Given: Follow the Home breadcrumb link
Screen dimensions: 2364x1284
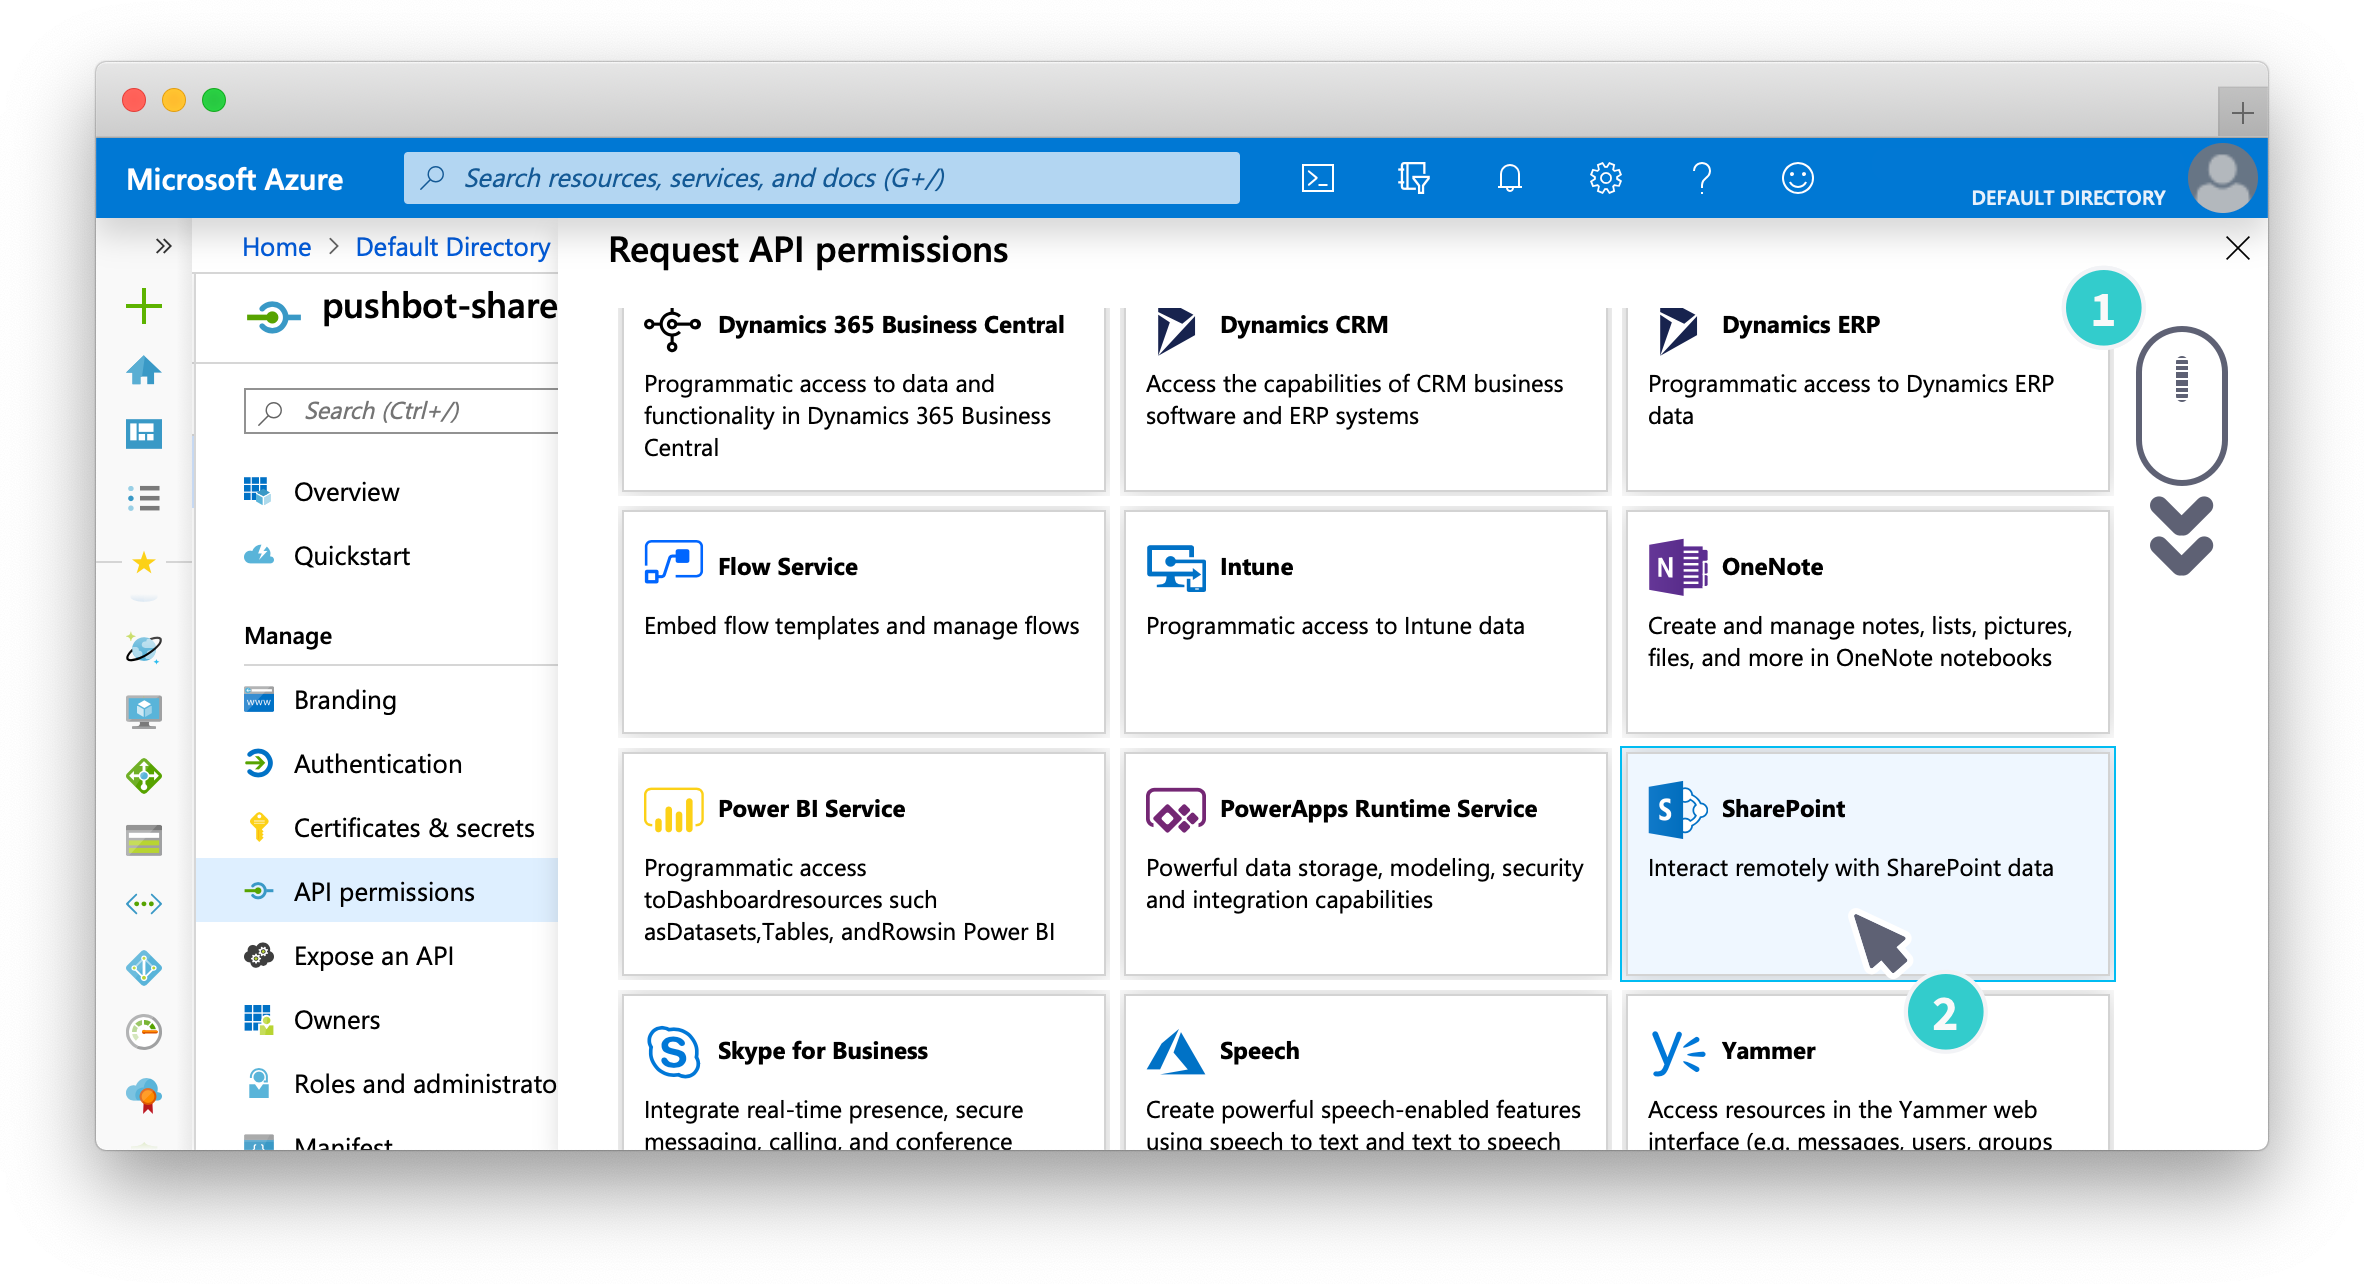Looking at the screenshot, I should coord(277,247).
